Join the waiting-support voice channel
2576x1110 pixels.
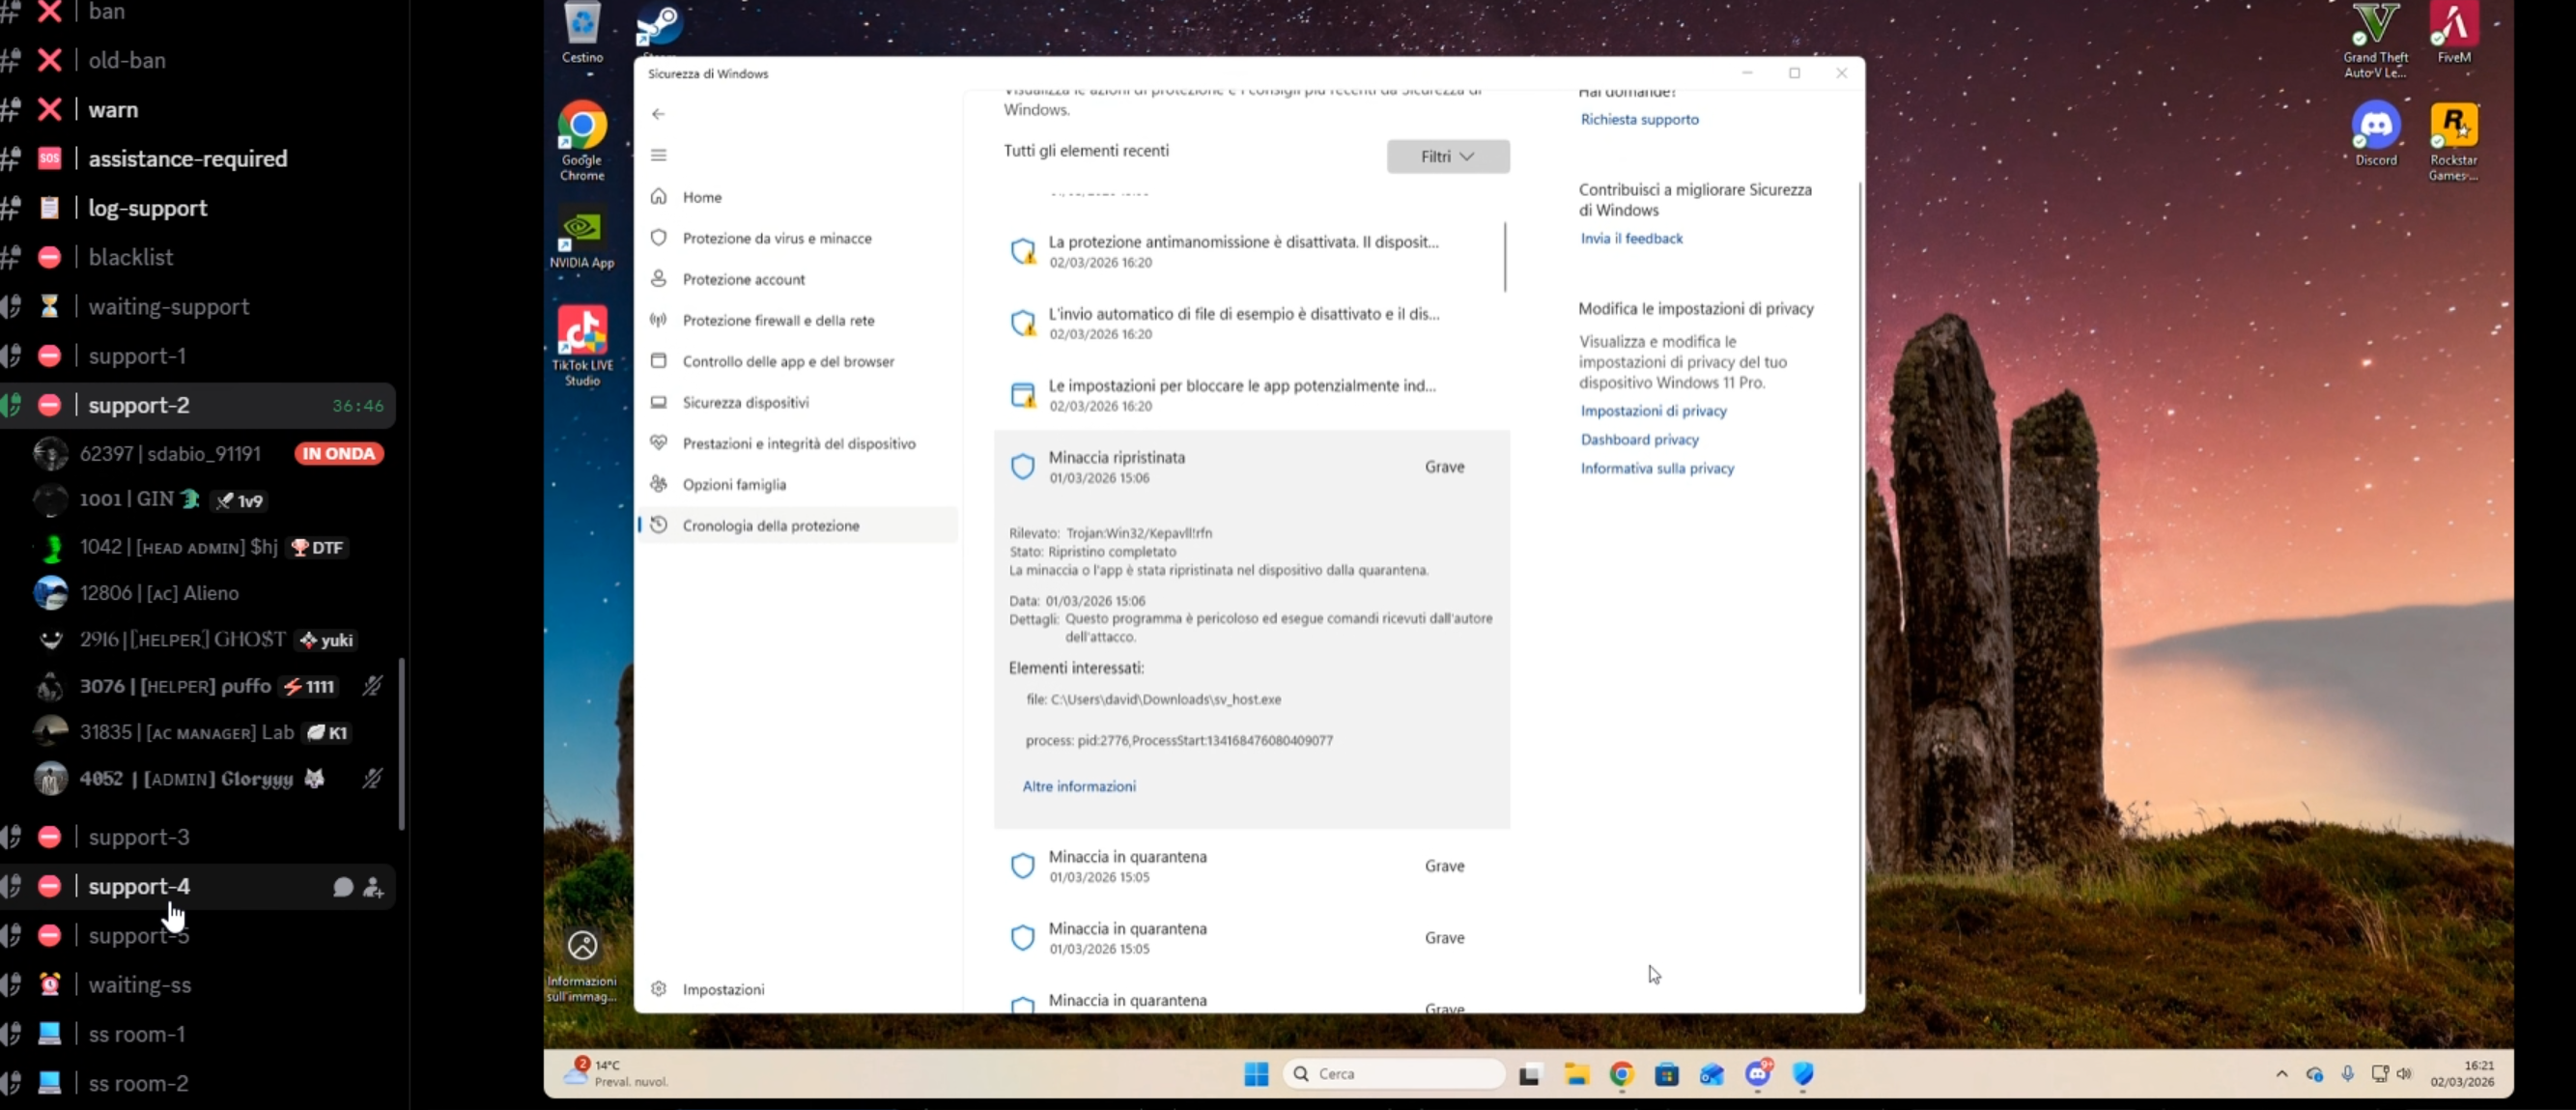[197, 306]
